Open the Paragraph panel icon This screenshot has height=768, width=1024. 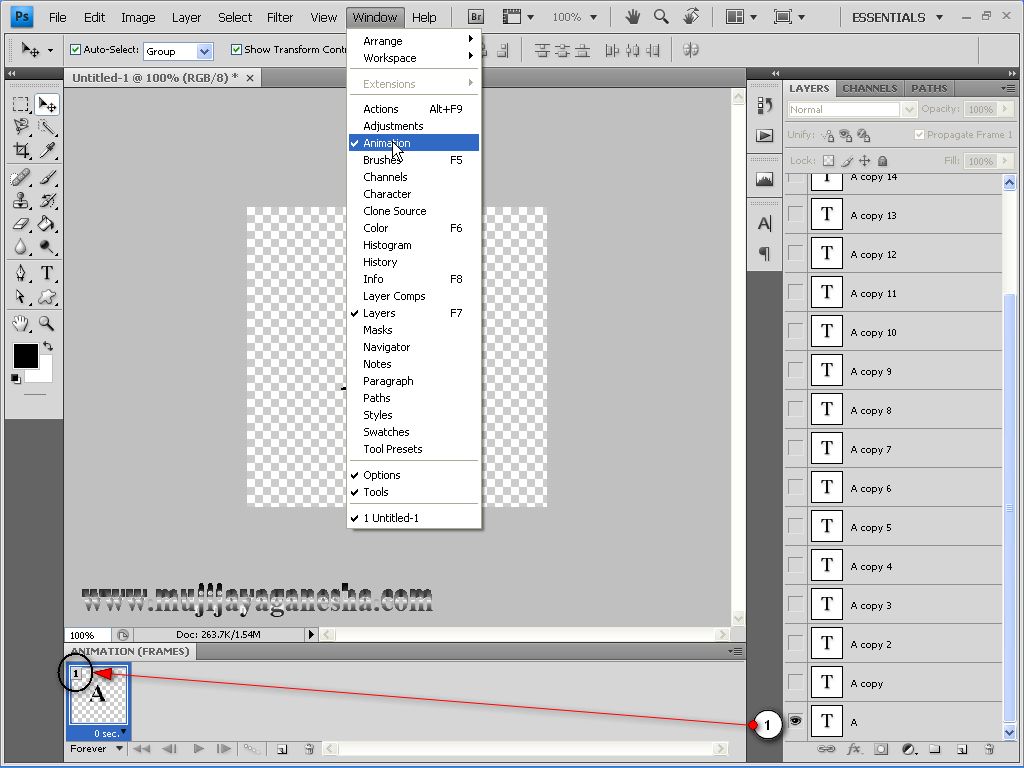[x=765, y=253]
